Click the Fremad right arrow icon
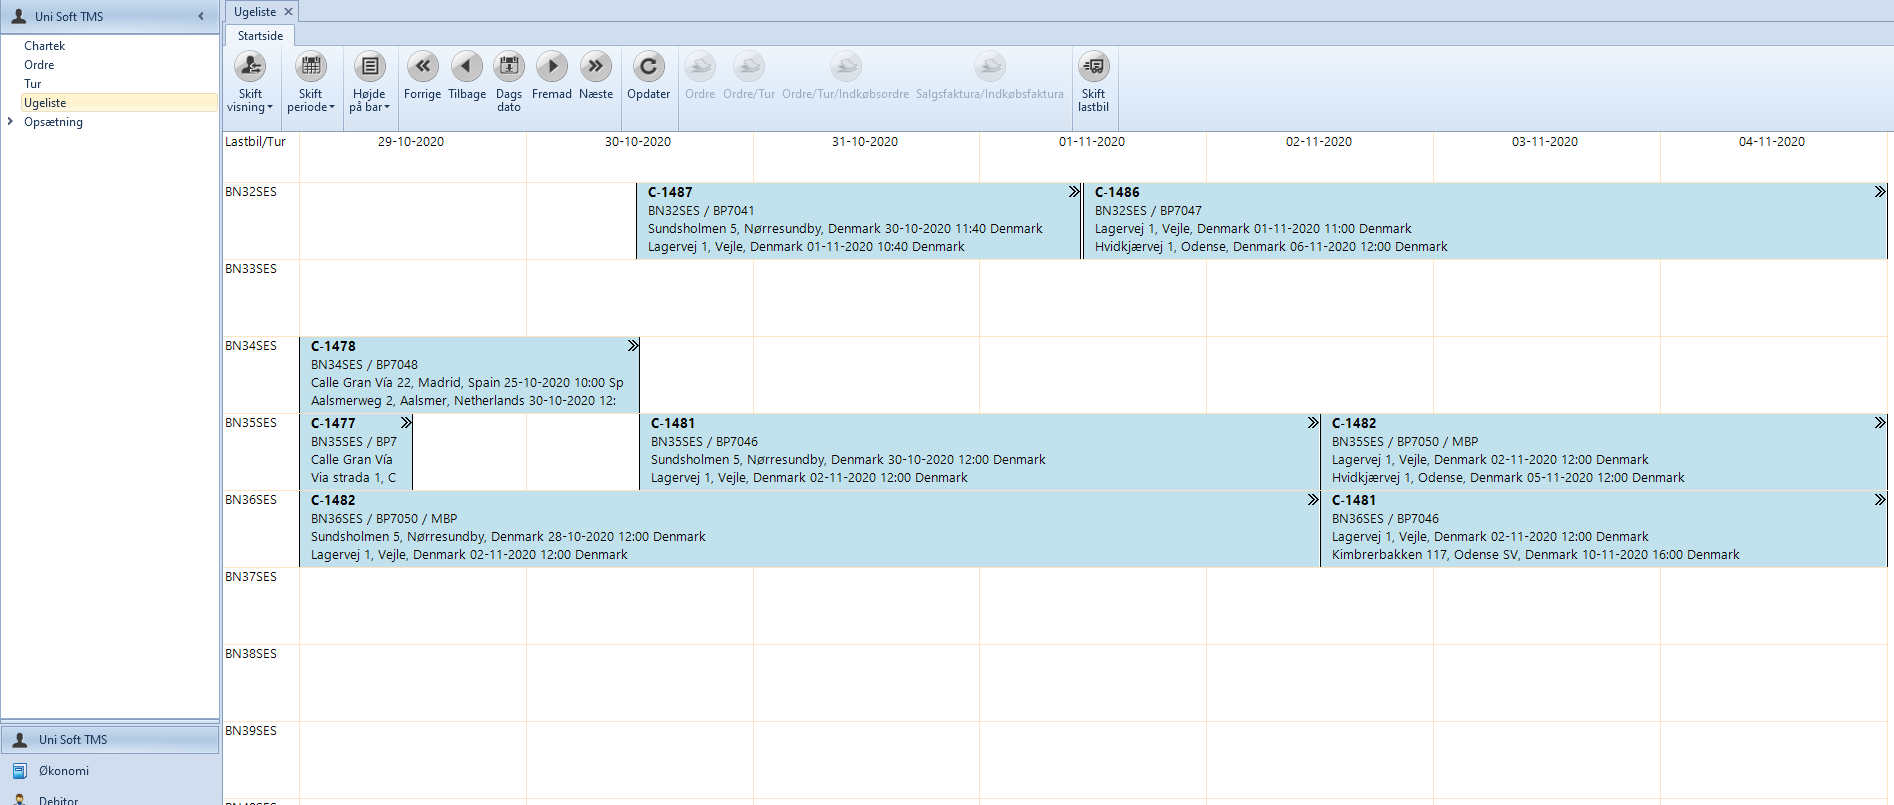Viewport: 1894px width, 805px height. 552,67
